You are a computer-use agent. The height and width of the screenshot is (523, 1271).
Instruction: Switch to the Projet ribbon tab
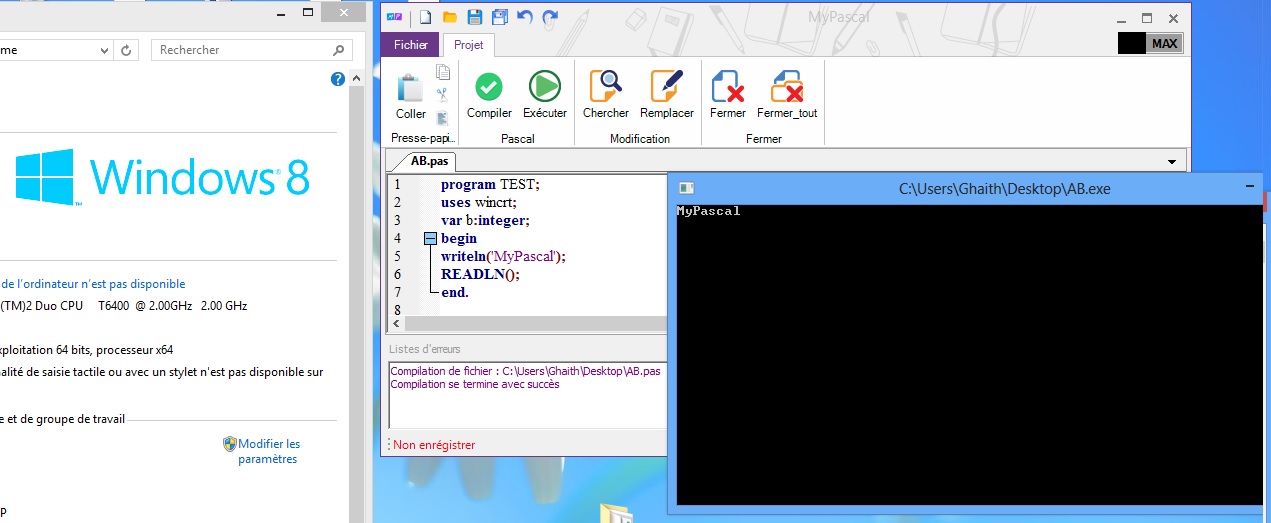tap(468, 45)
